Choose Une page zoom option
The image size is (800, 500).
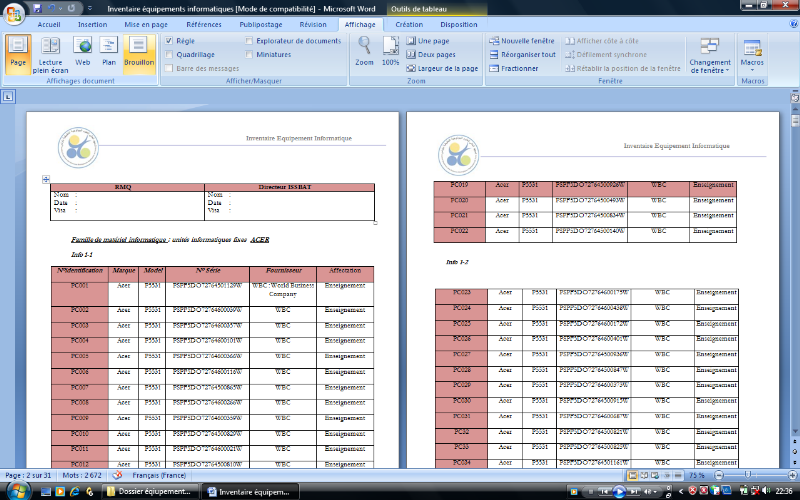pos(428,41)
